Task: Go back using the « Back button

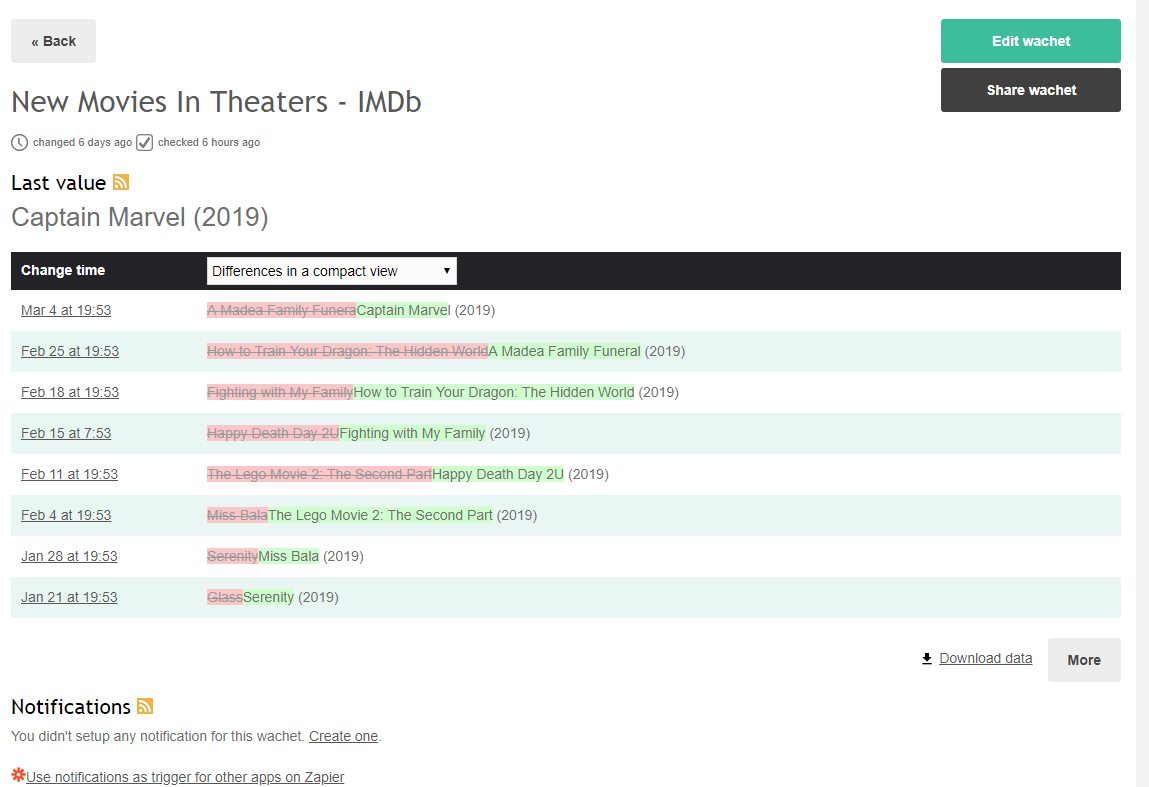Action: 53,41
